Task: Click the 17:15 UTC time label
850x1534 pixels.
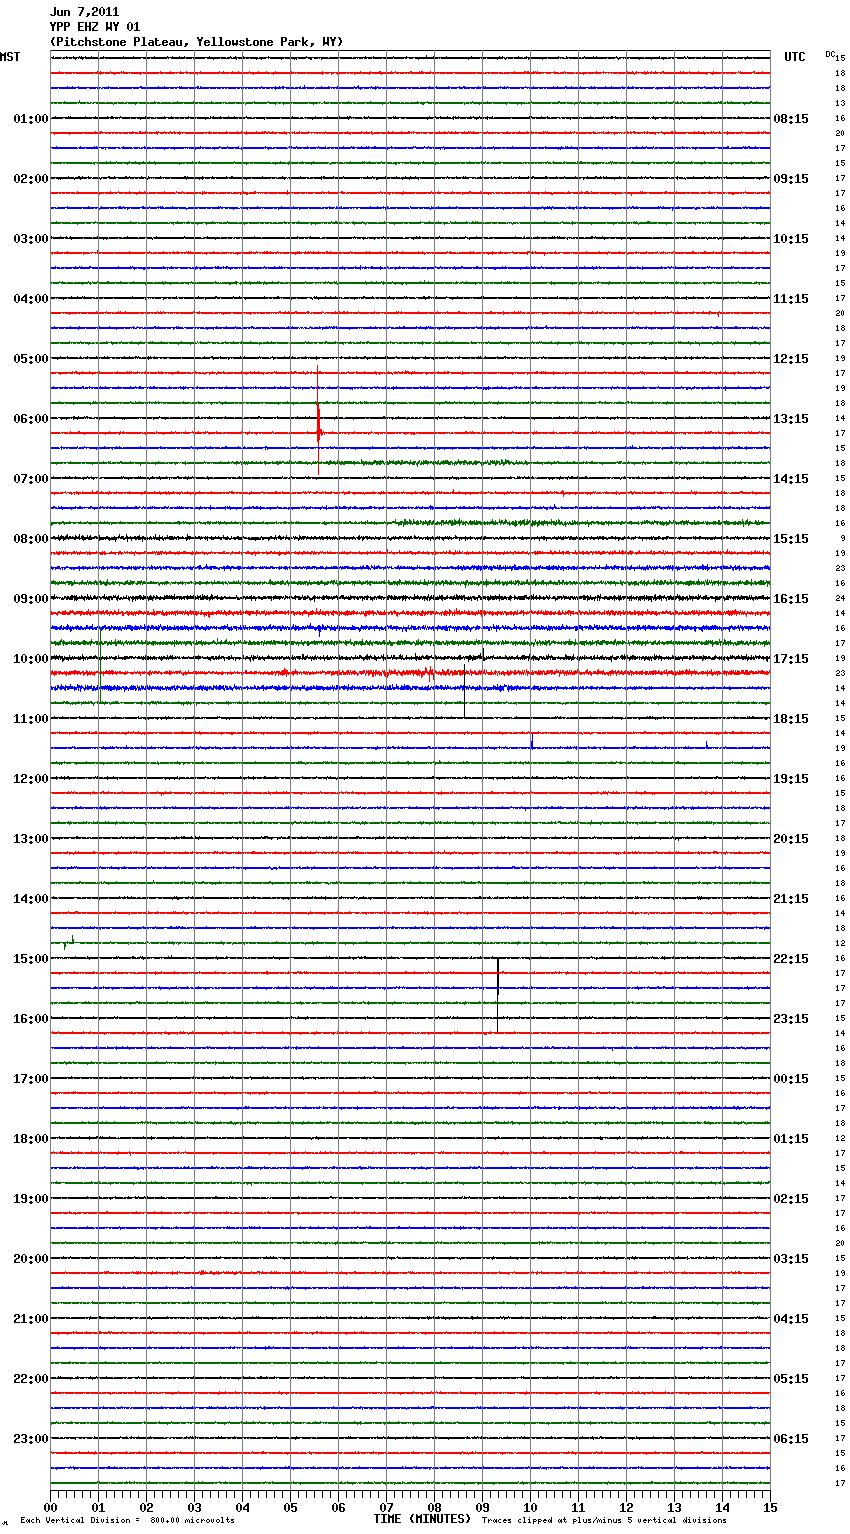Action: [x=791, y=659]
